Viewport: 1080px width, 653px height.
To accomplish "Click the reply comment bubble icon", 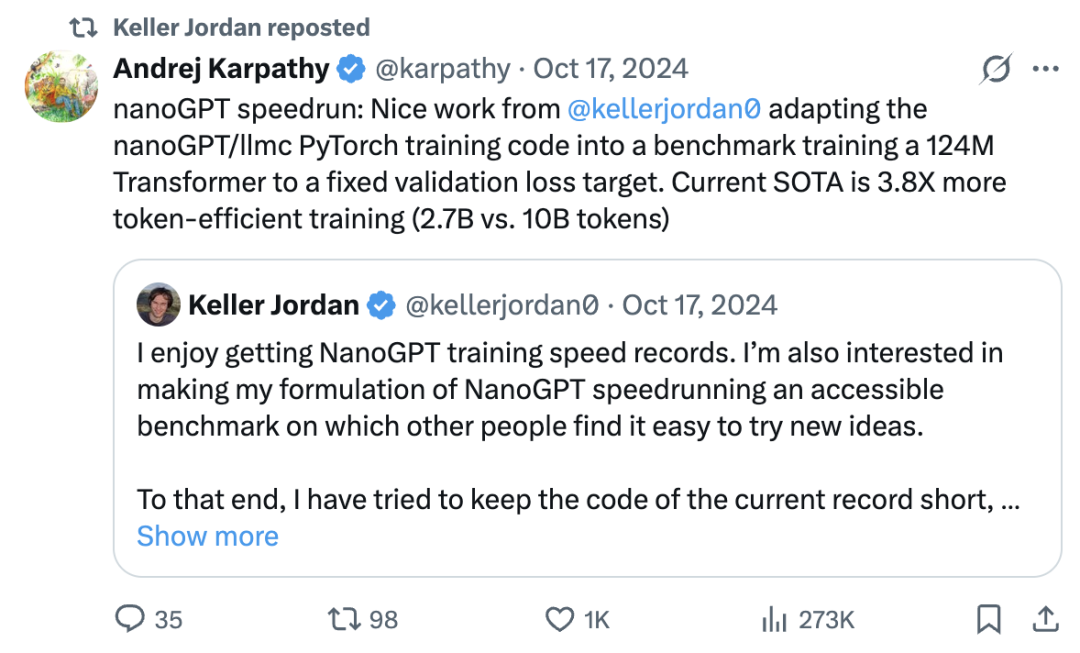I will point(131,620).
